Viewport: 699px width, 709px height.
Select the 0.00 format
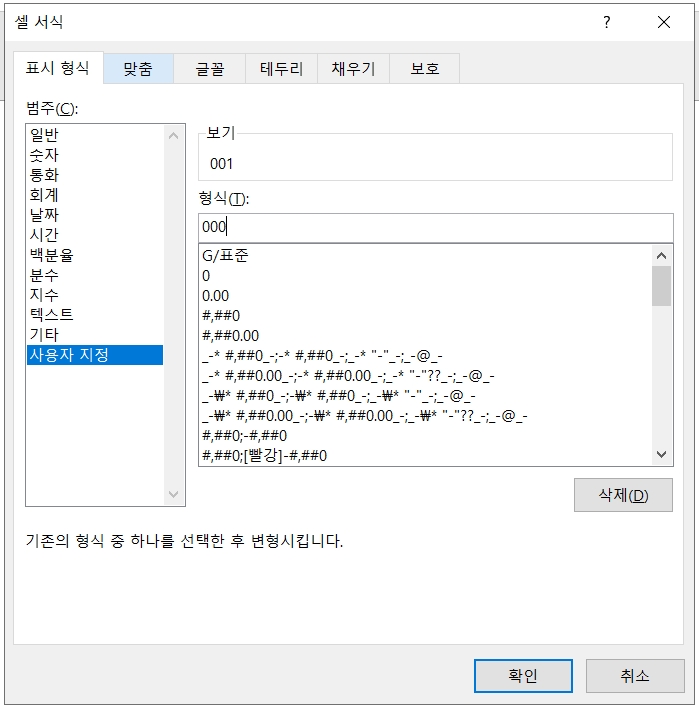click(425, 296)
